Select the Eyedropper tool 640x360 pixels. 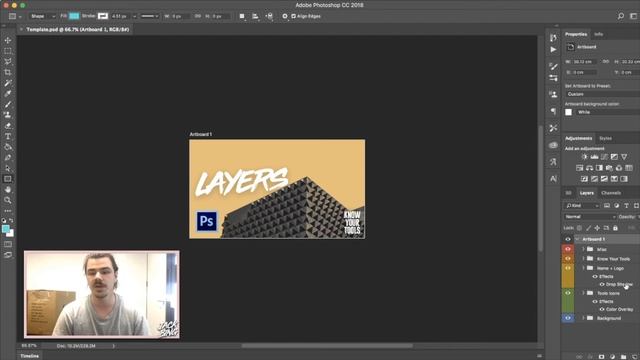pos(8,93)
